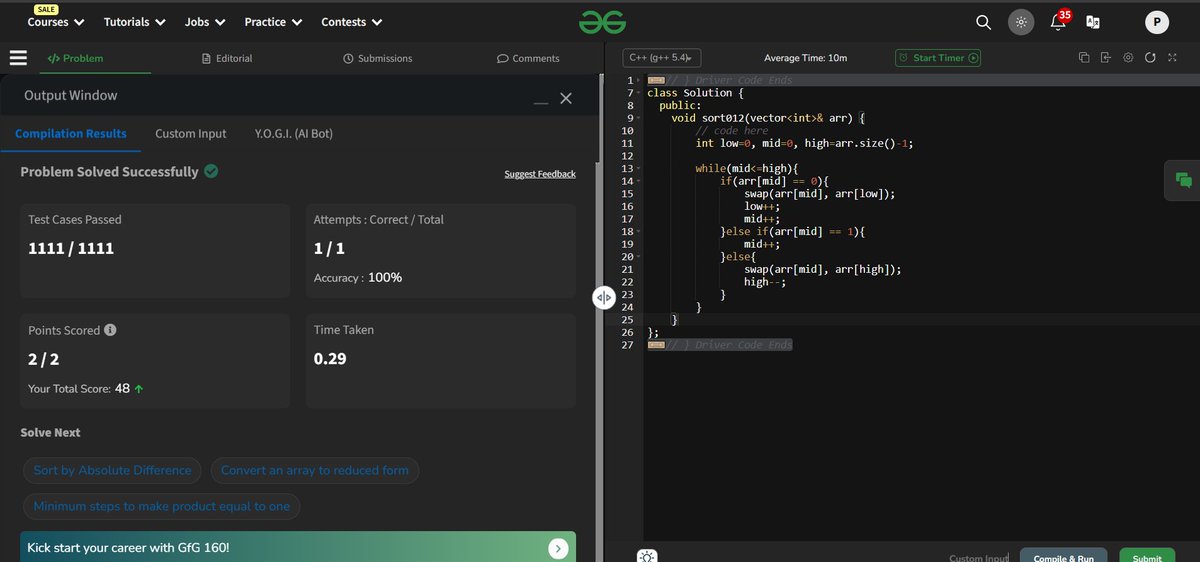Screen dimensions: 1200x562
Task: Click the Suggest Feedback link
Action: [x=540, y=174]
